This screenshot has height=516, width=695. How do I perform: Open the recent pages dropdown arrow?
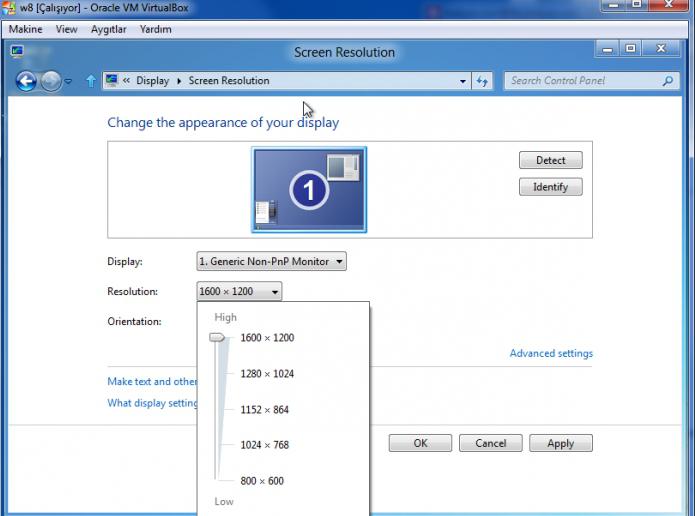(x=68, y=81)
